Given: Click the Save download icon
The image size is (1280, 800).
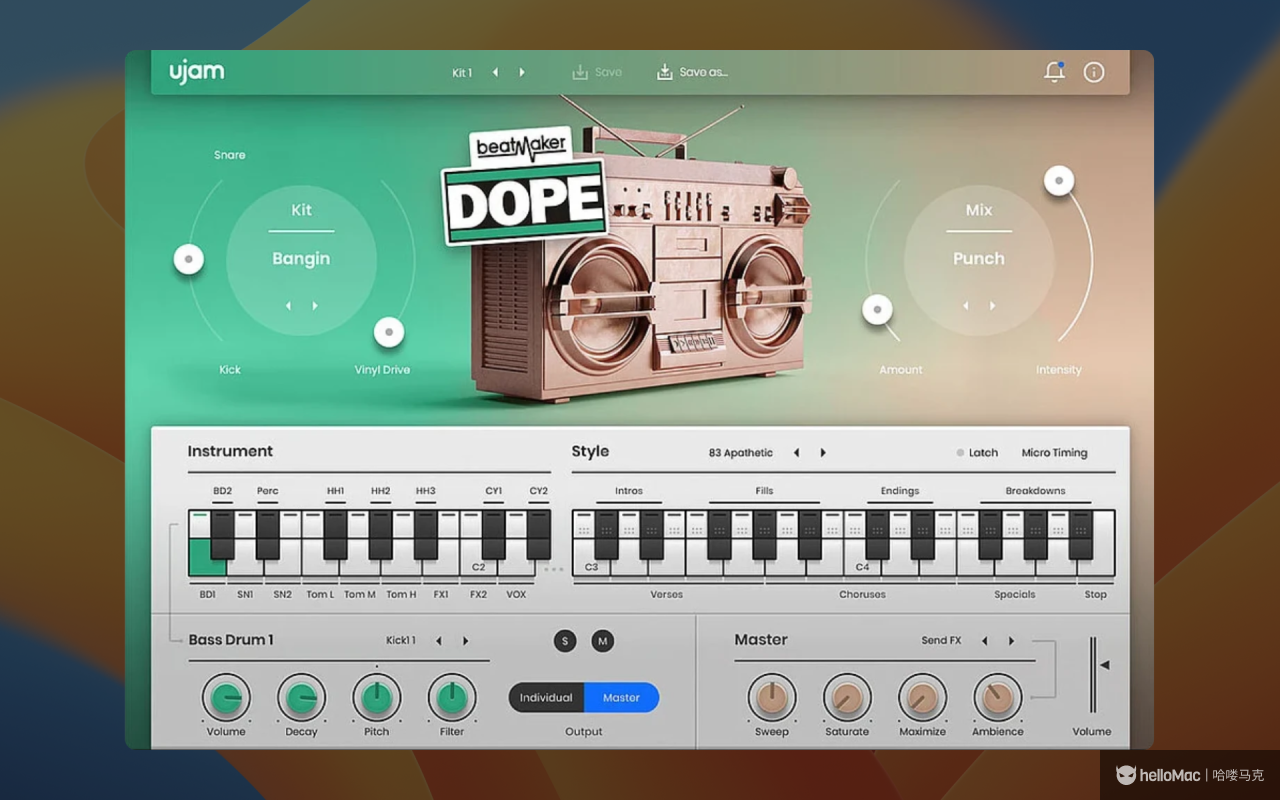Looking at the screenshot, I should 579,72.
